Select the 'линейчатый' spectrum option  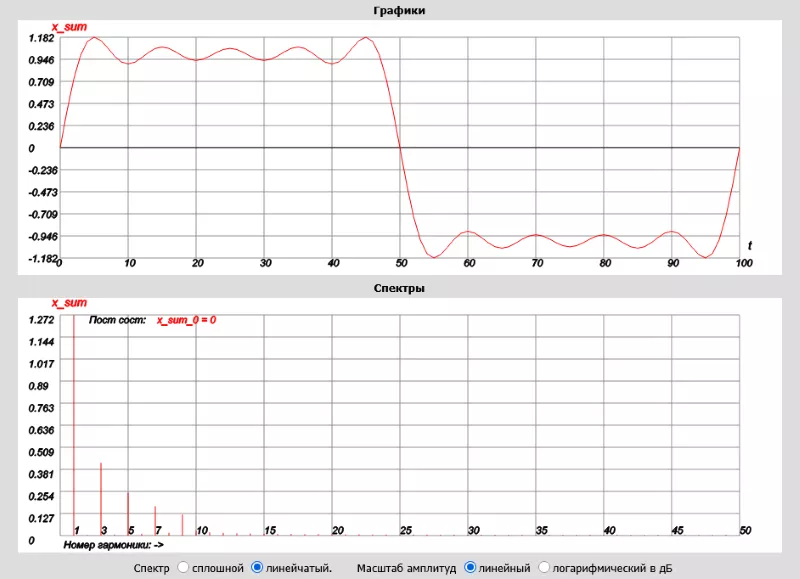pyautogui.click(x=257, y=568)
